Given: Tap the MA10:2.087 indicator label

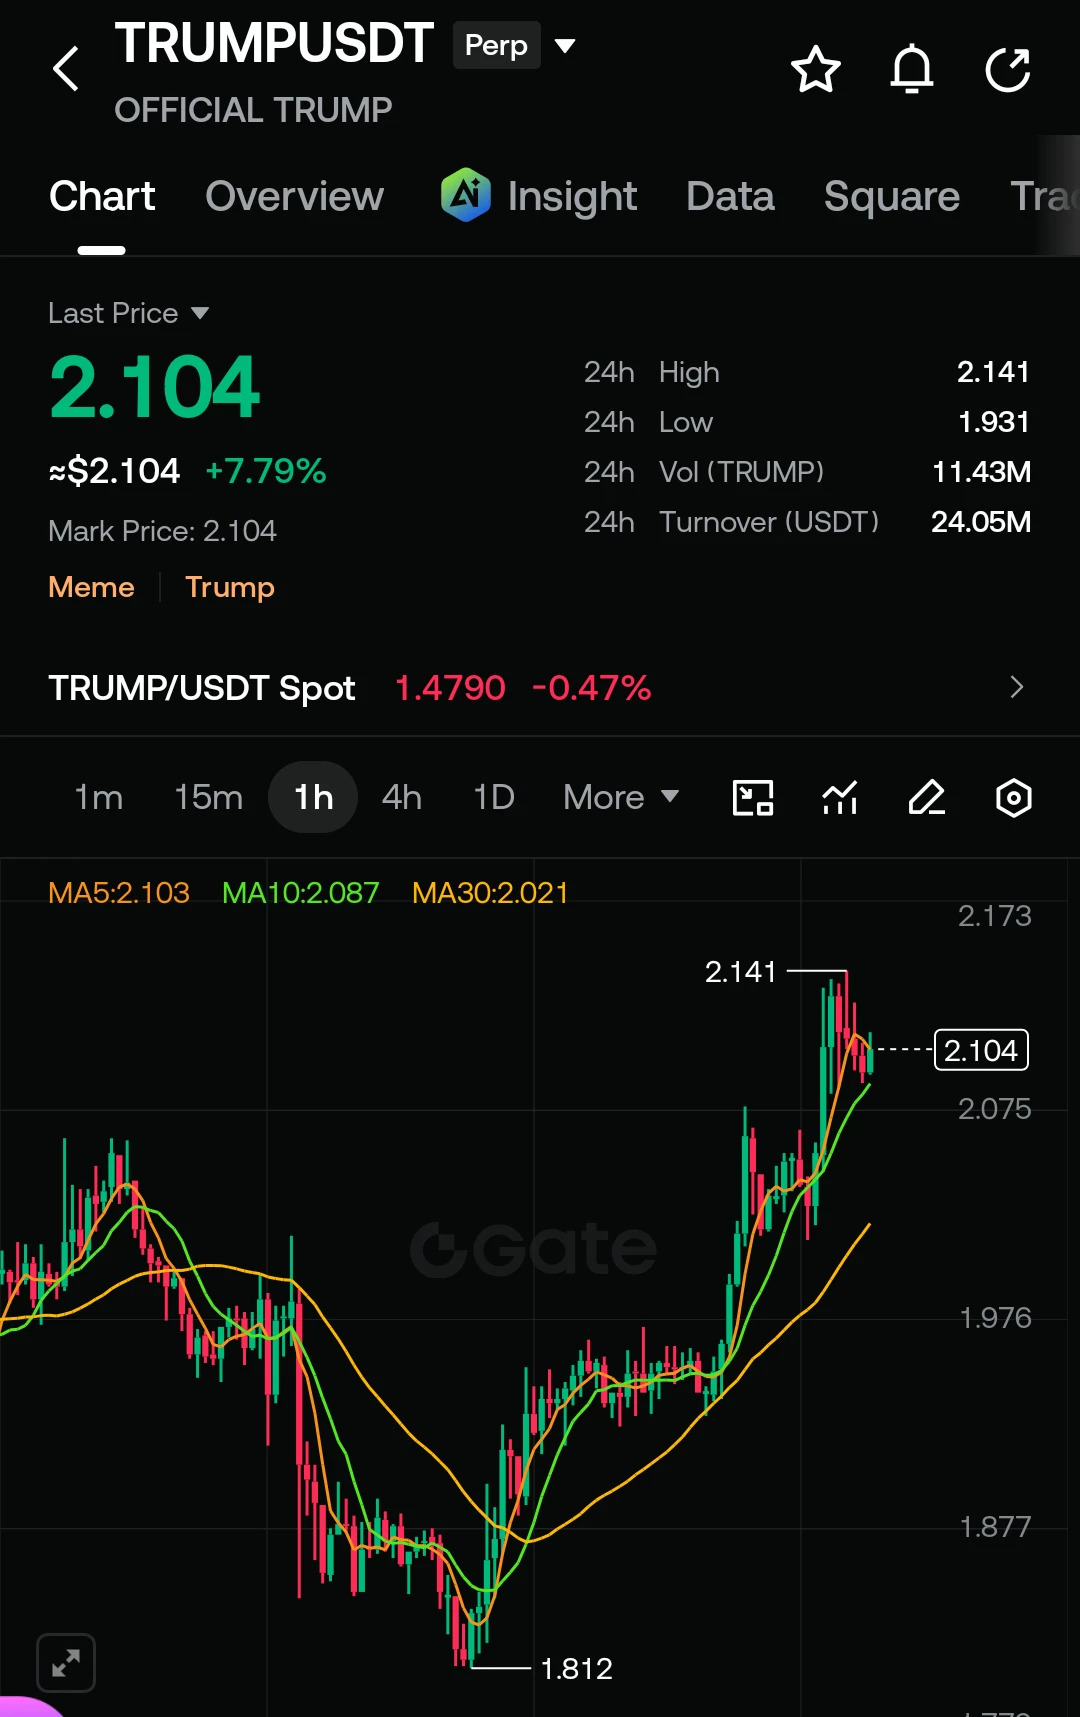Looking at the screenshot, I should click(301, 892).
